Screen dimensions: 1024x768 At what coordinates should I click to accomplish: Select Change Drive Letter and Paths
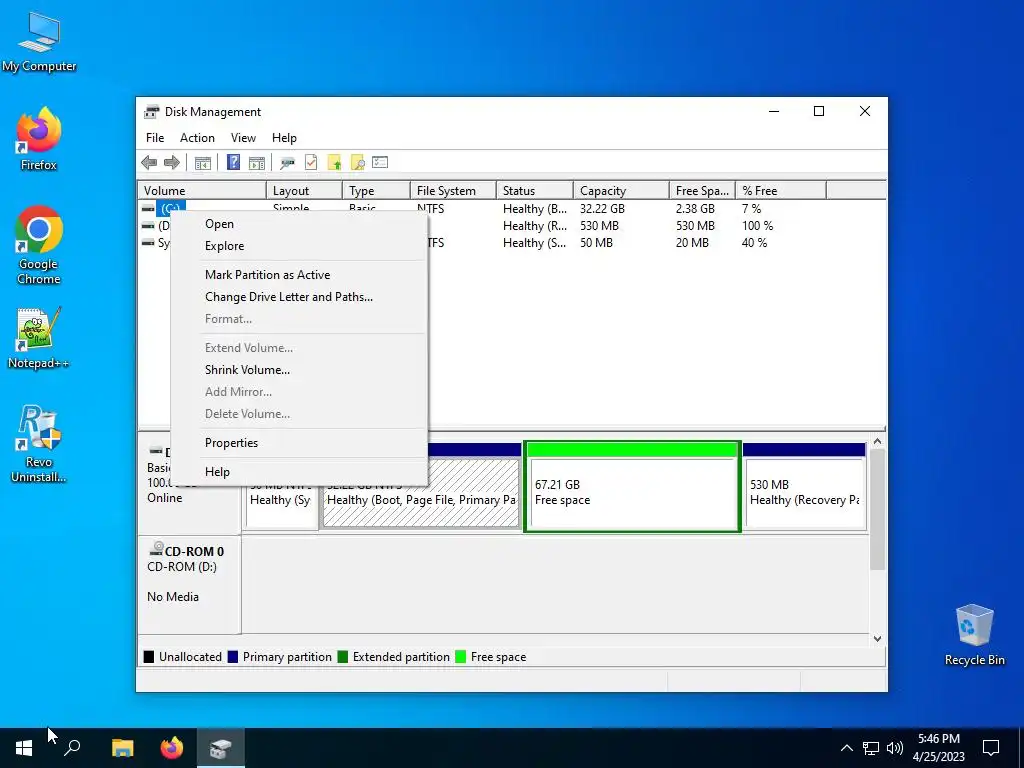point(299,297)
